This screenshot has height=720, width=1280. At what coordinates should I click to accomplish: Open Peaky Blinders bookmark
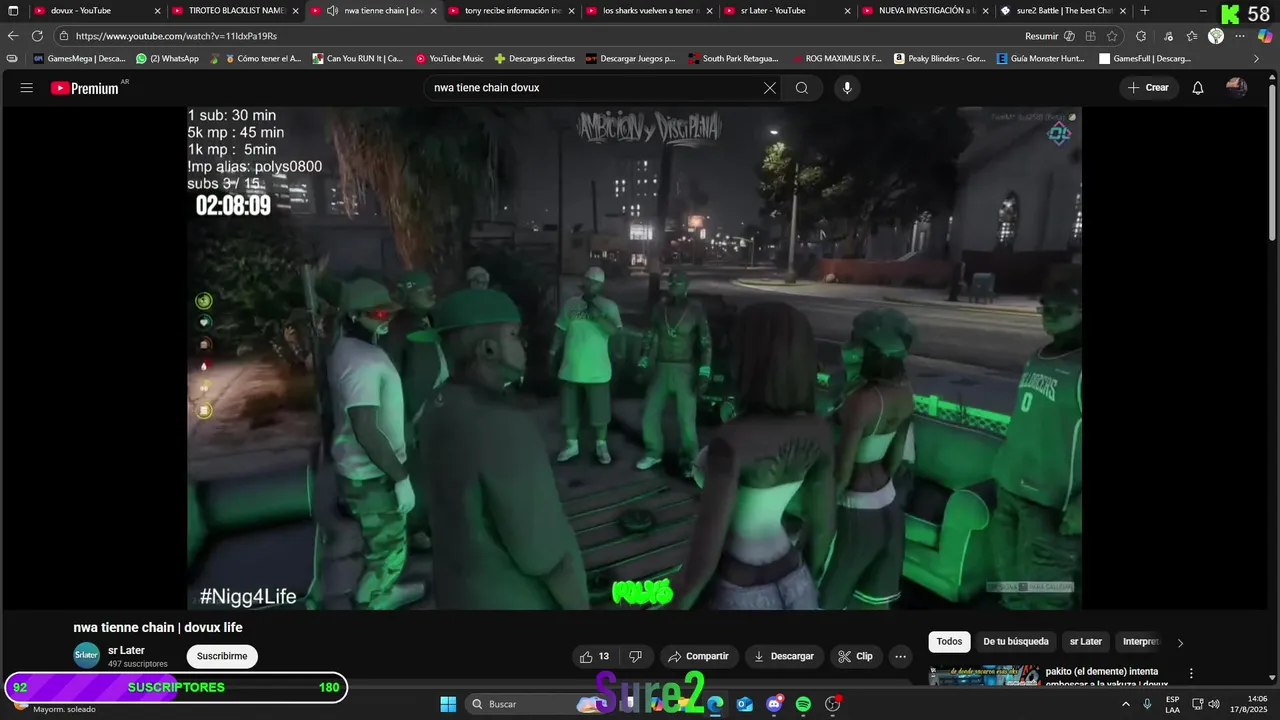click(940, 59)
